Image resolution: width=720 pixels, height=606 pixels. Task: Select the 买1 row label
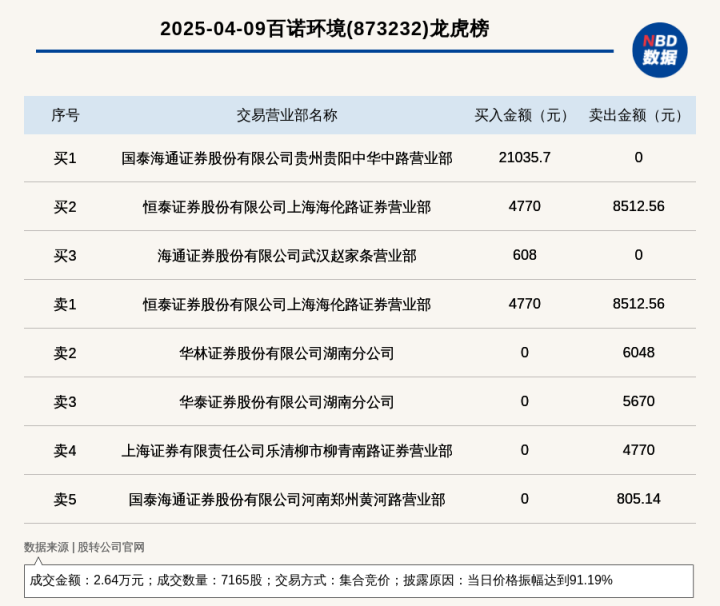click(x=65, y=158)
